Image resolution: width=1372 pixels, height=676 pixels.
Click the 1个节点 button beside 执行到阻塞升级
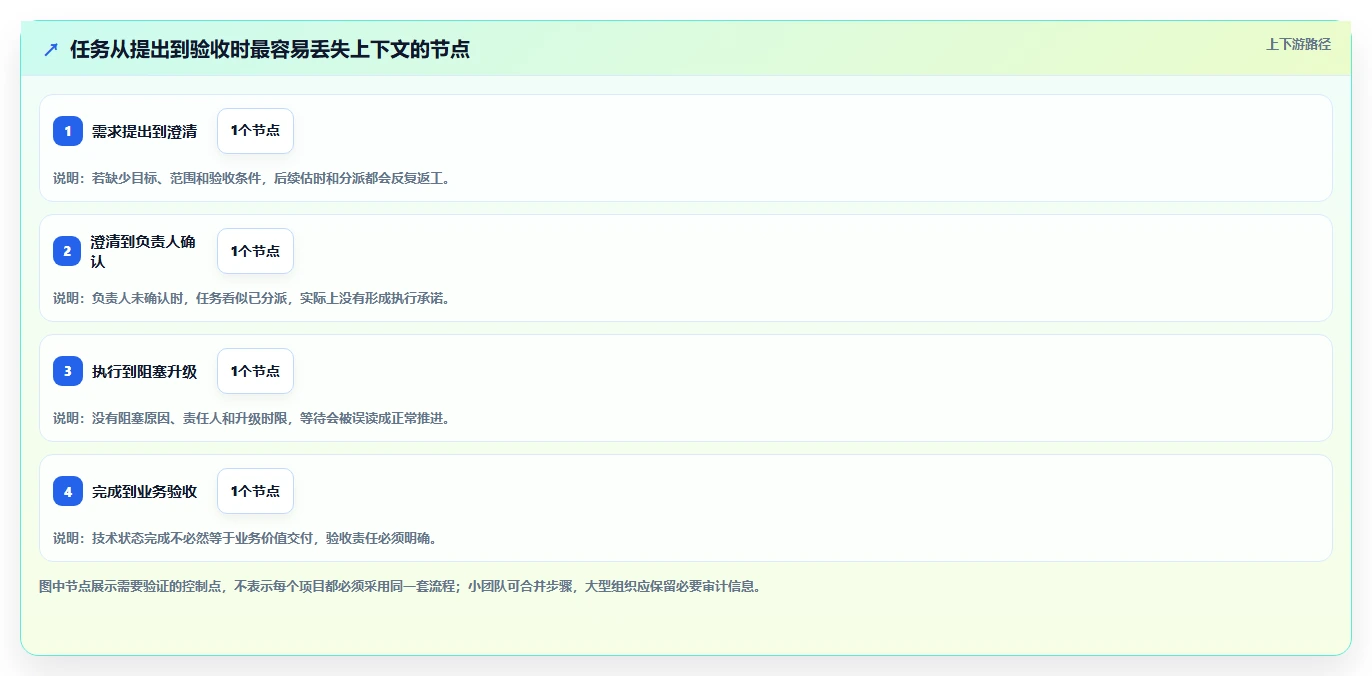(x=255, y=371)
